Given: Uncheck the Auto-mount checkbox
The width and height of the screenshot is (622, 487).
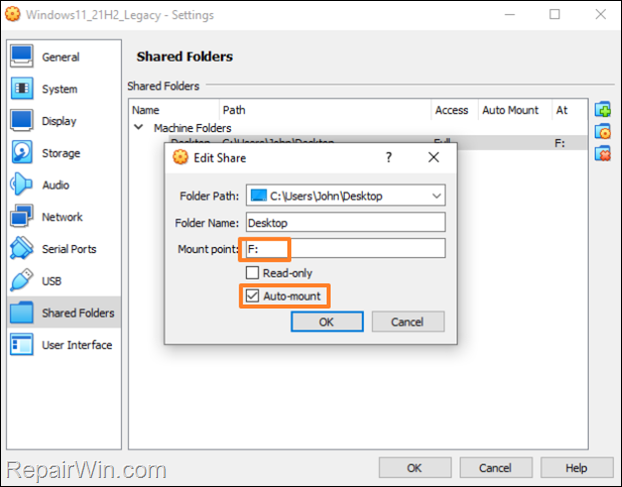Looking at the screenshot, I should pyautogui.click(x=252, y=296).
